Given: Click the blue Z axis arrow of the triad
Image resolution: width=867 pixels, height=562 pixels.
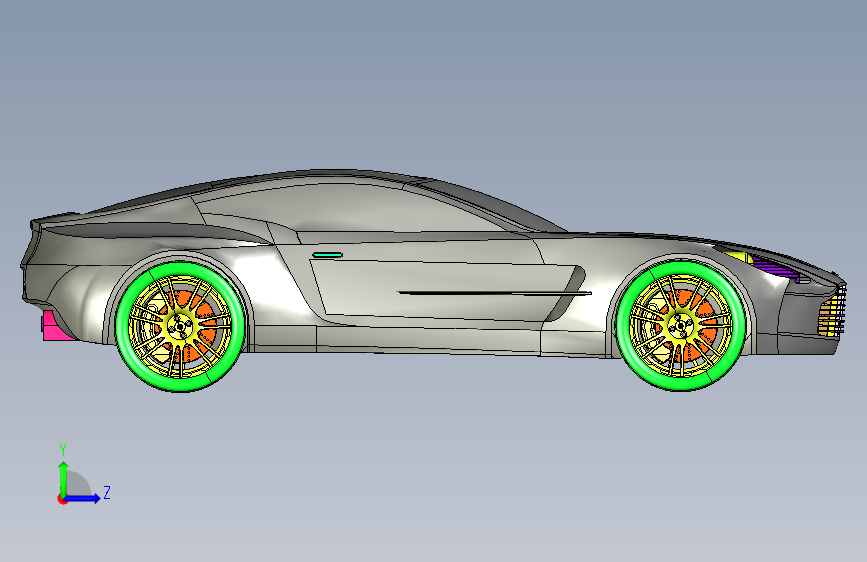Looking at the screenshot, I should coord(83,498).
